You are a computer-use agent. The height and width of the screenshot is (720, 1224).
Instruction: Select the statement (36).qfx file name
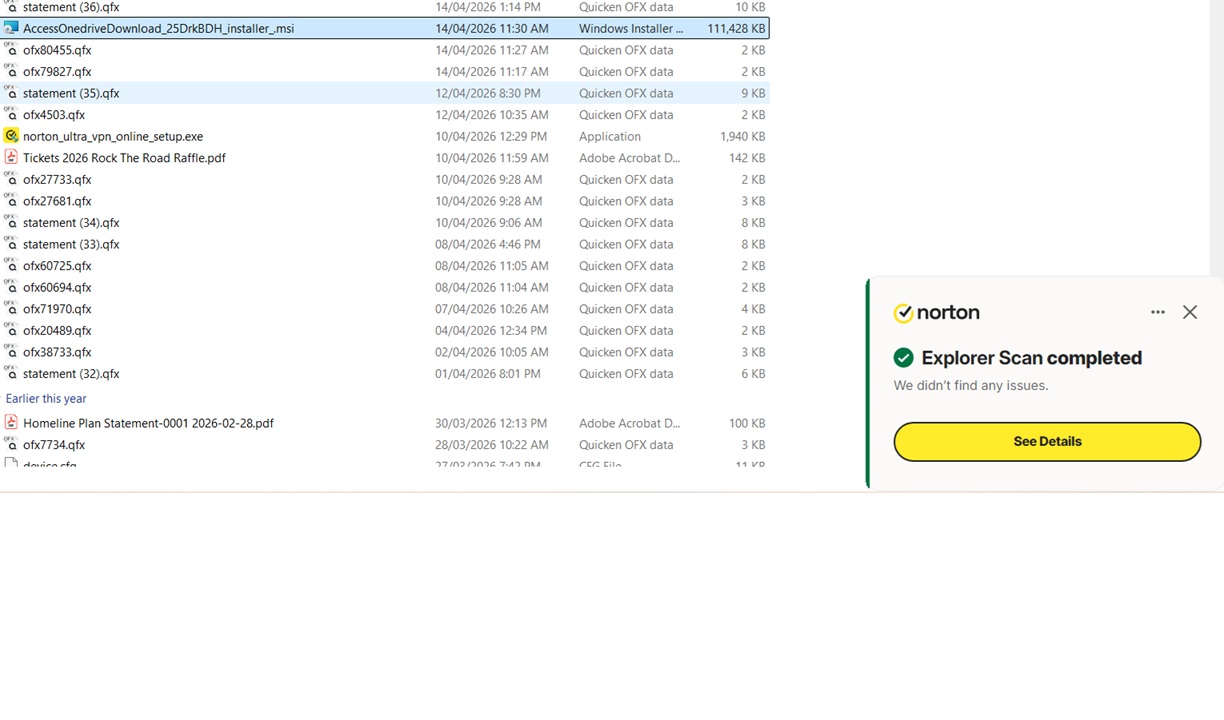[71, 7]
